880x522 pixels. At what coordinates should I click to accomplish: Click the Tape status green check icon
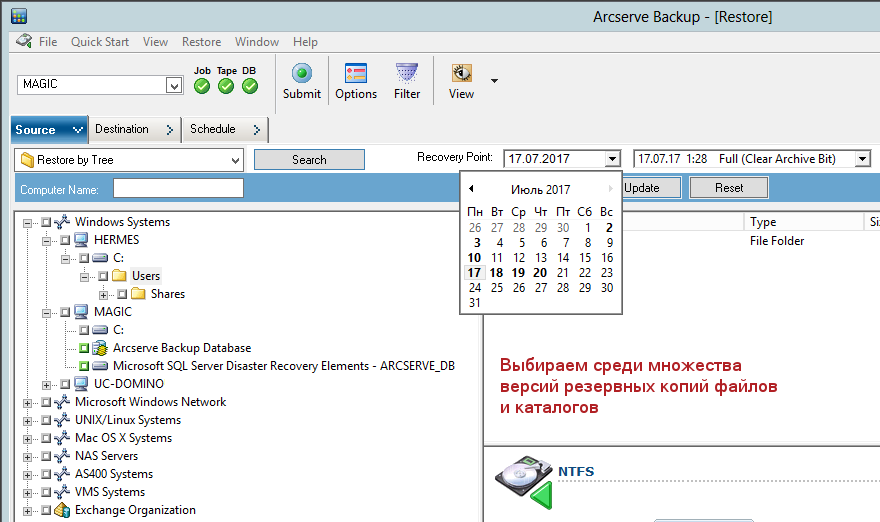[x=226, y=86]
